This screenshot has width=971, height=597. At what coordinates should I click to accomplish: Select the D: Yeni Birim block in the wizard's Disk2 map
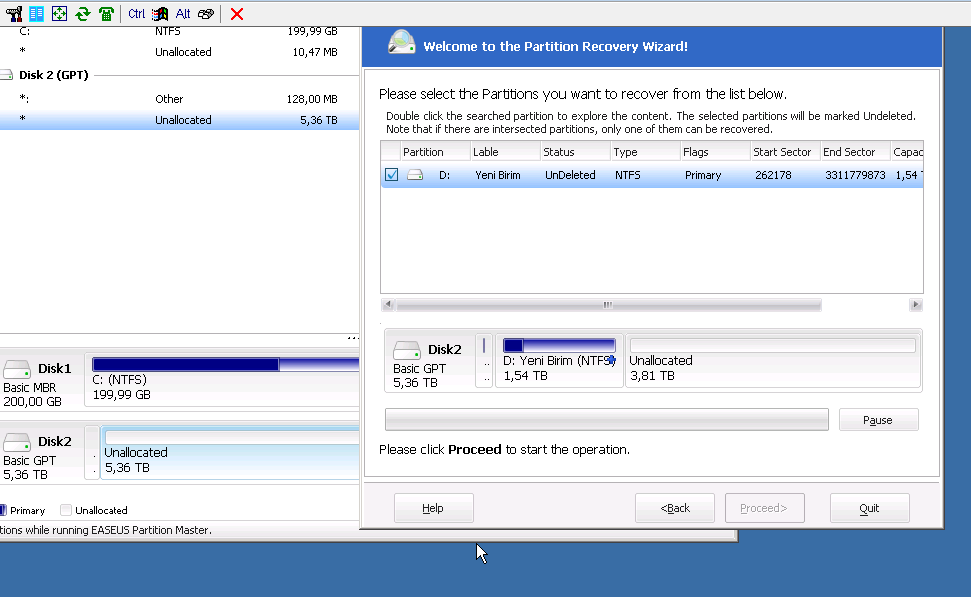tap(558, 361)
